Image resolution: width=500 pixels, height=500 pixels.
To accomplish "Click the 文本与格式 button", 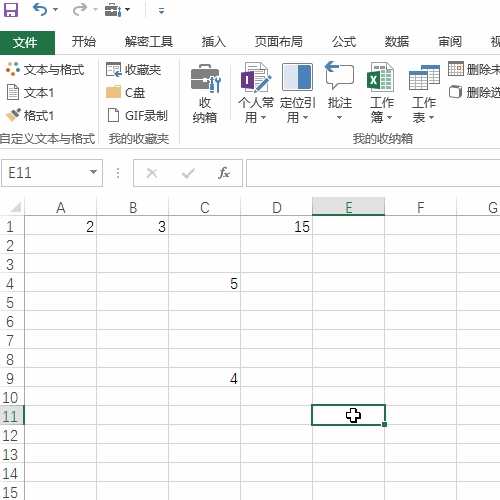I will tap(45, 69).
